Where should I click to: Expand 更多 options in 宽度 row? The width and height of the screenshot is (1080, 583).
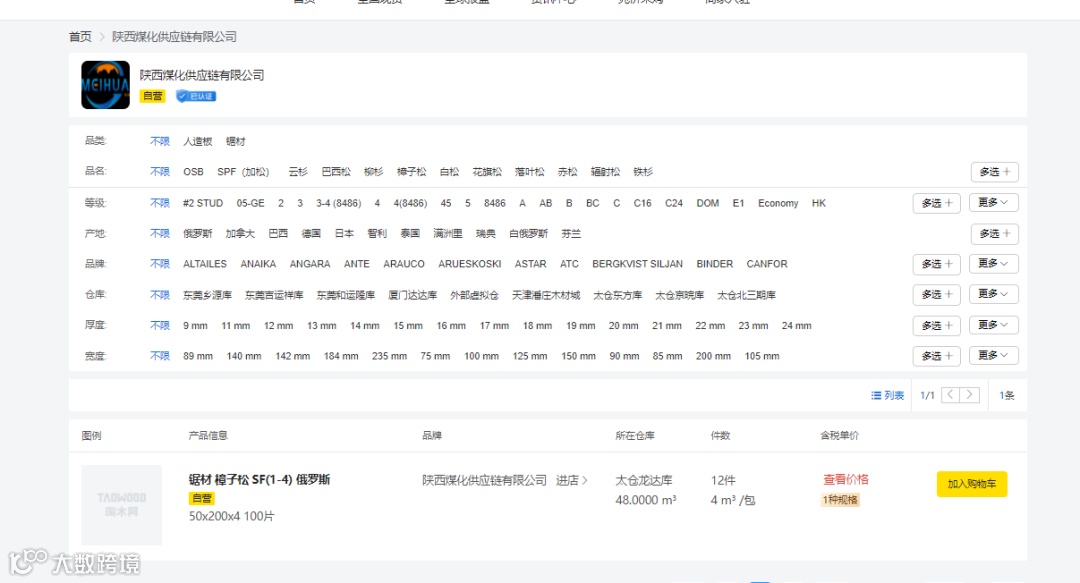[x=993, y=355]
